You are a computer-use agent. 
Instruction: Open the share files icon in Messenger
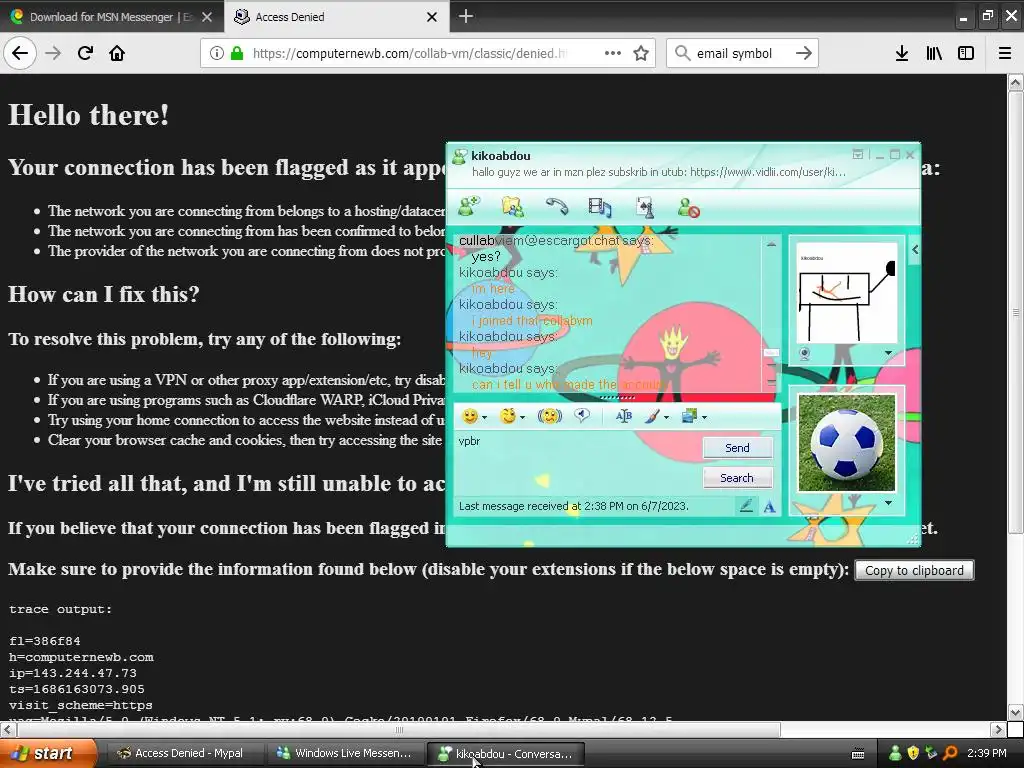513,207
